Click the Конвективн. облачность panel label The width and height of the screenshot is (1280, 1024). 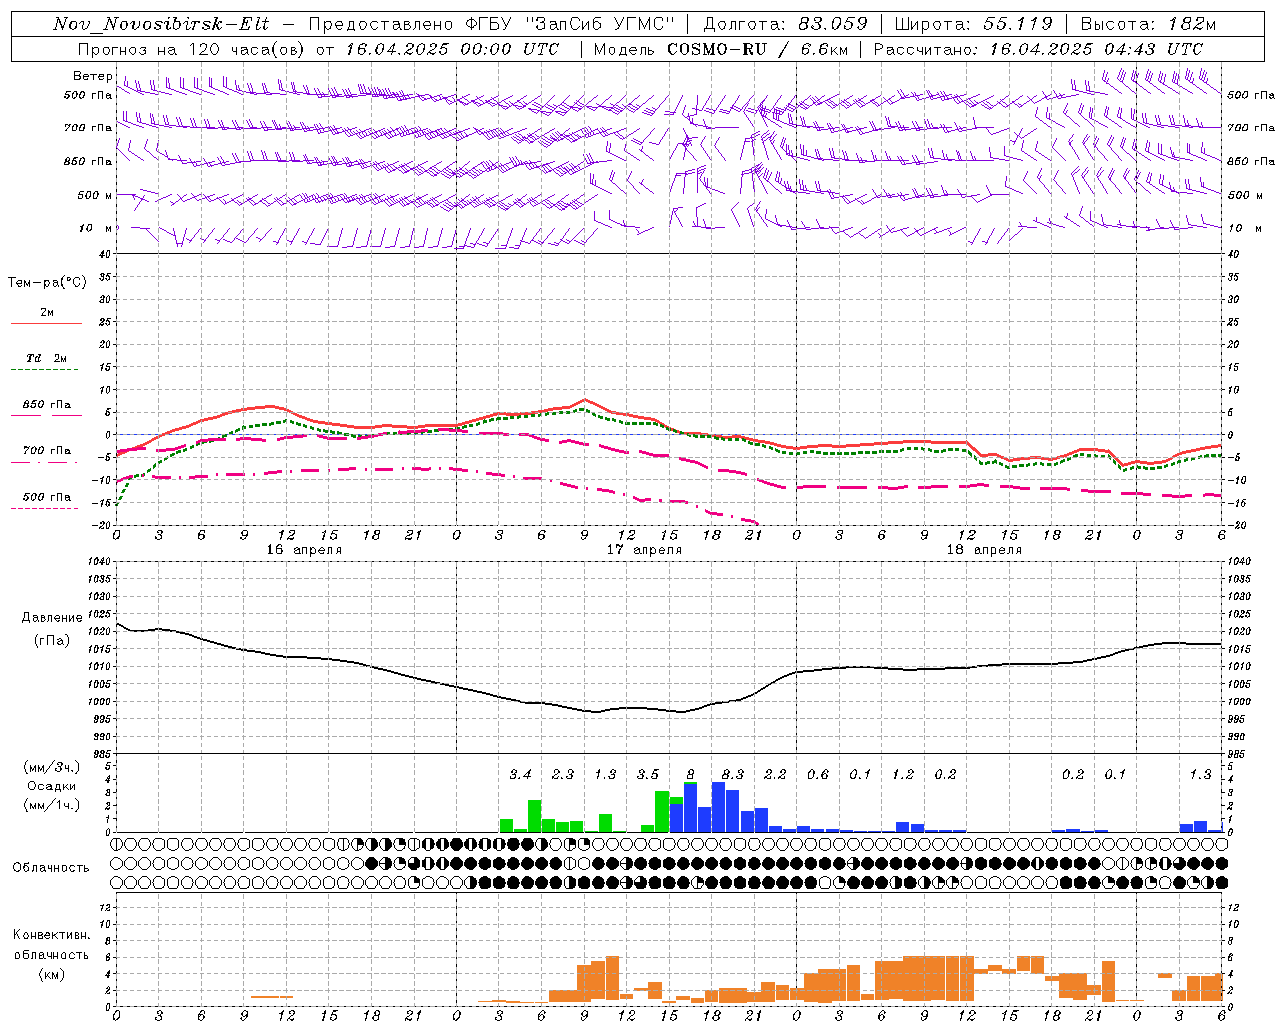point(51,945)
